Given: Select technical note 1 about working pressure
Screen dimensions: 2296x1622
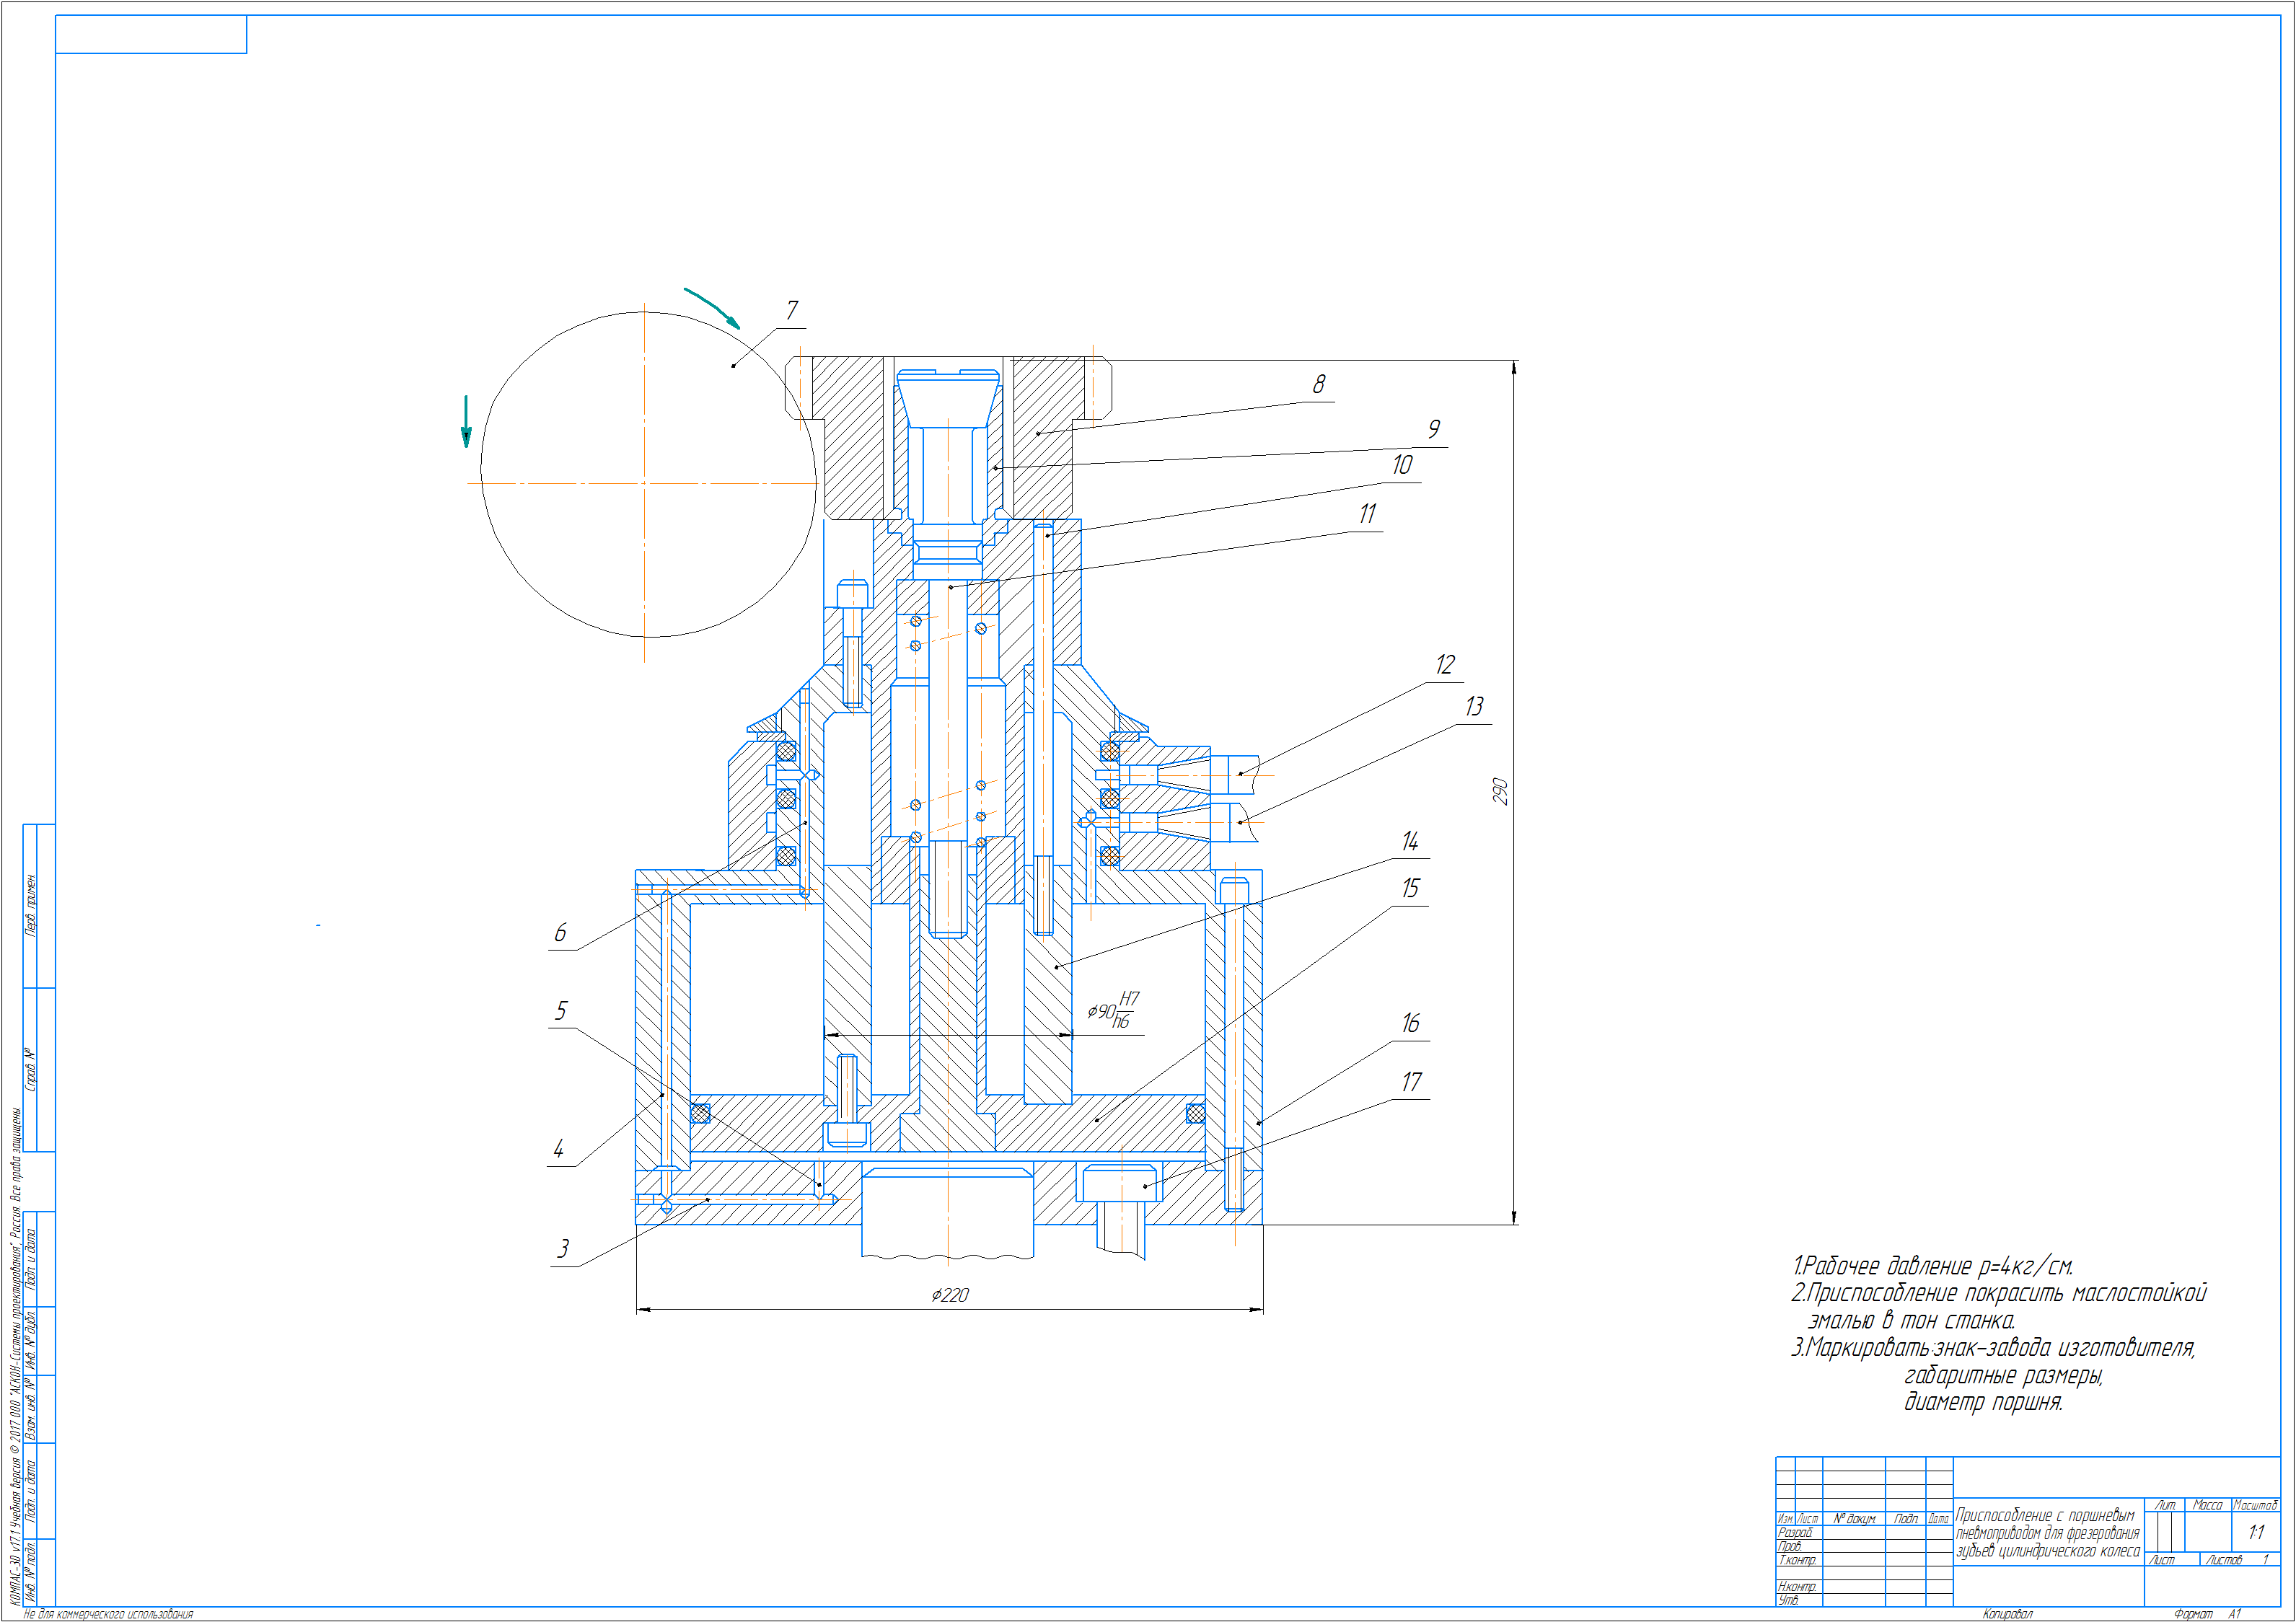Looking at the screenshot, I should (x=1932, y=1267).
